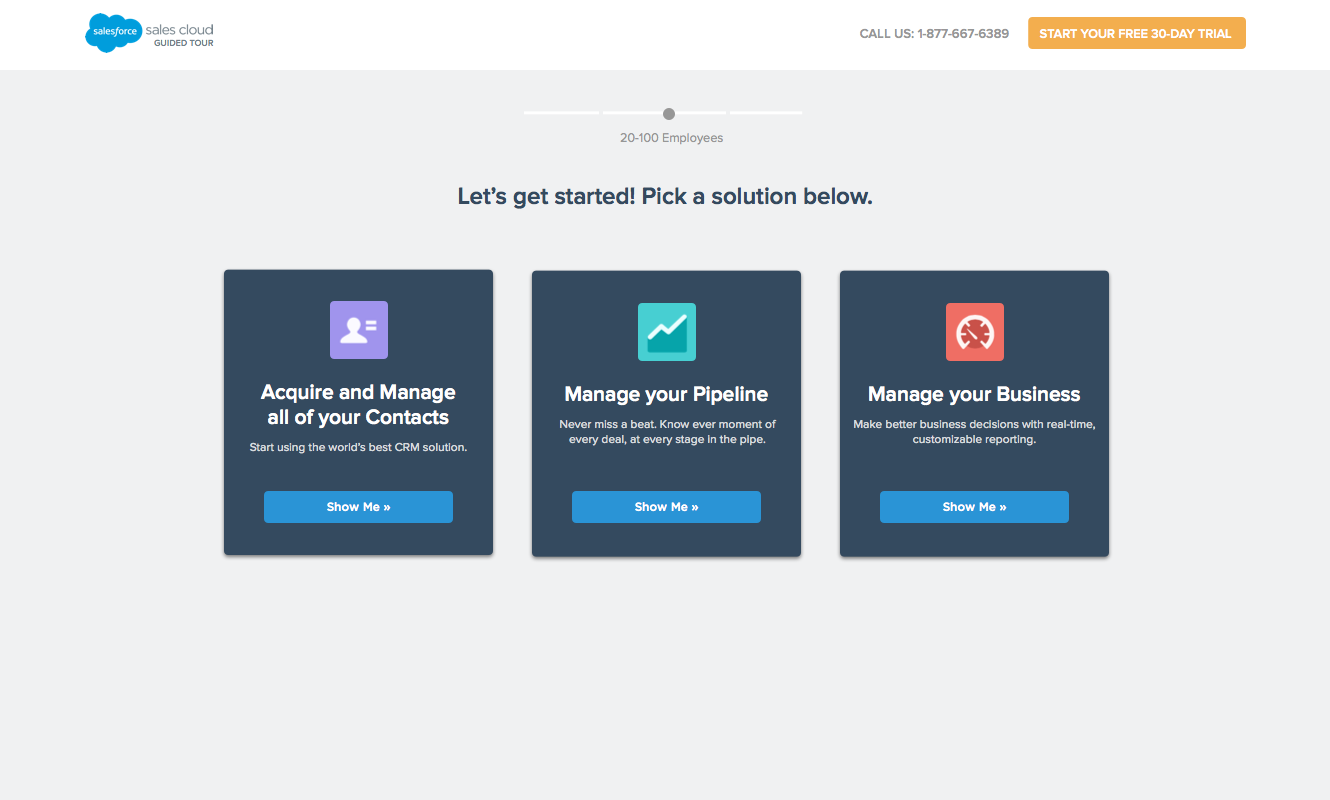Select the Manage your Pipeline heading
Screen dimensions: 1330x800
click(x=666, y=394)
